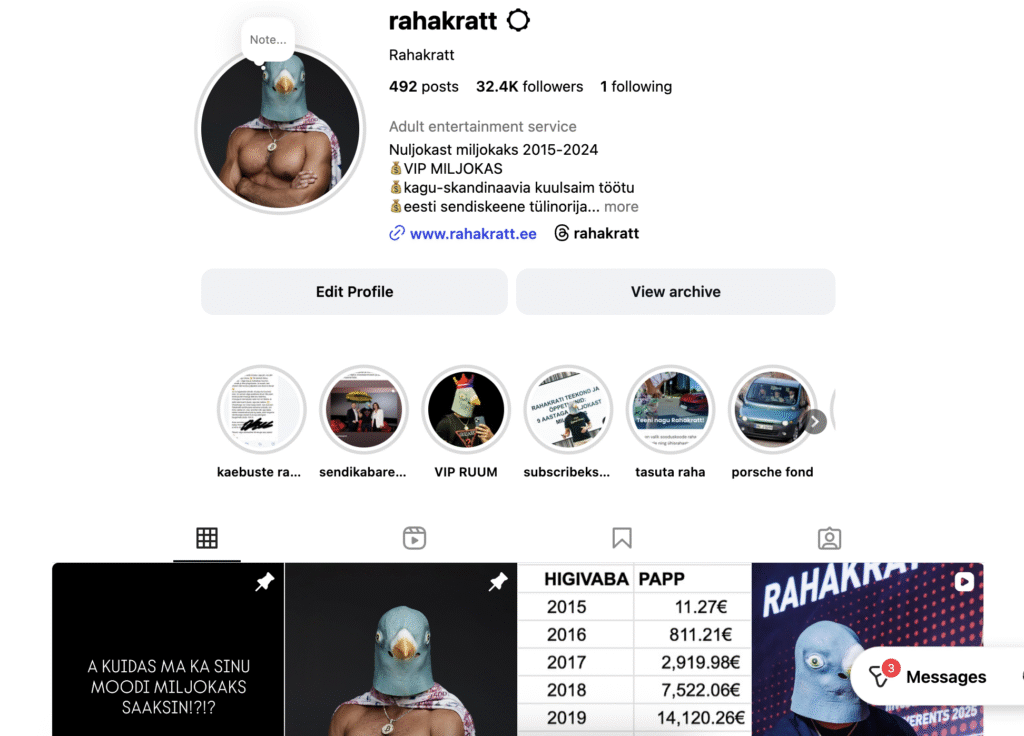Click the Edit Profile button

click(x=355, y=292)
